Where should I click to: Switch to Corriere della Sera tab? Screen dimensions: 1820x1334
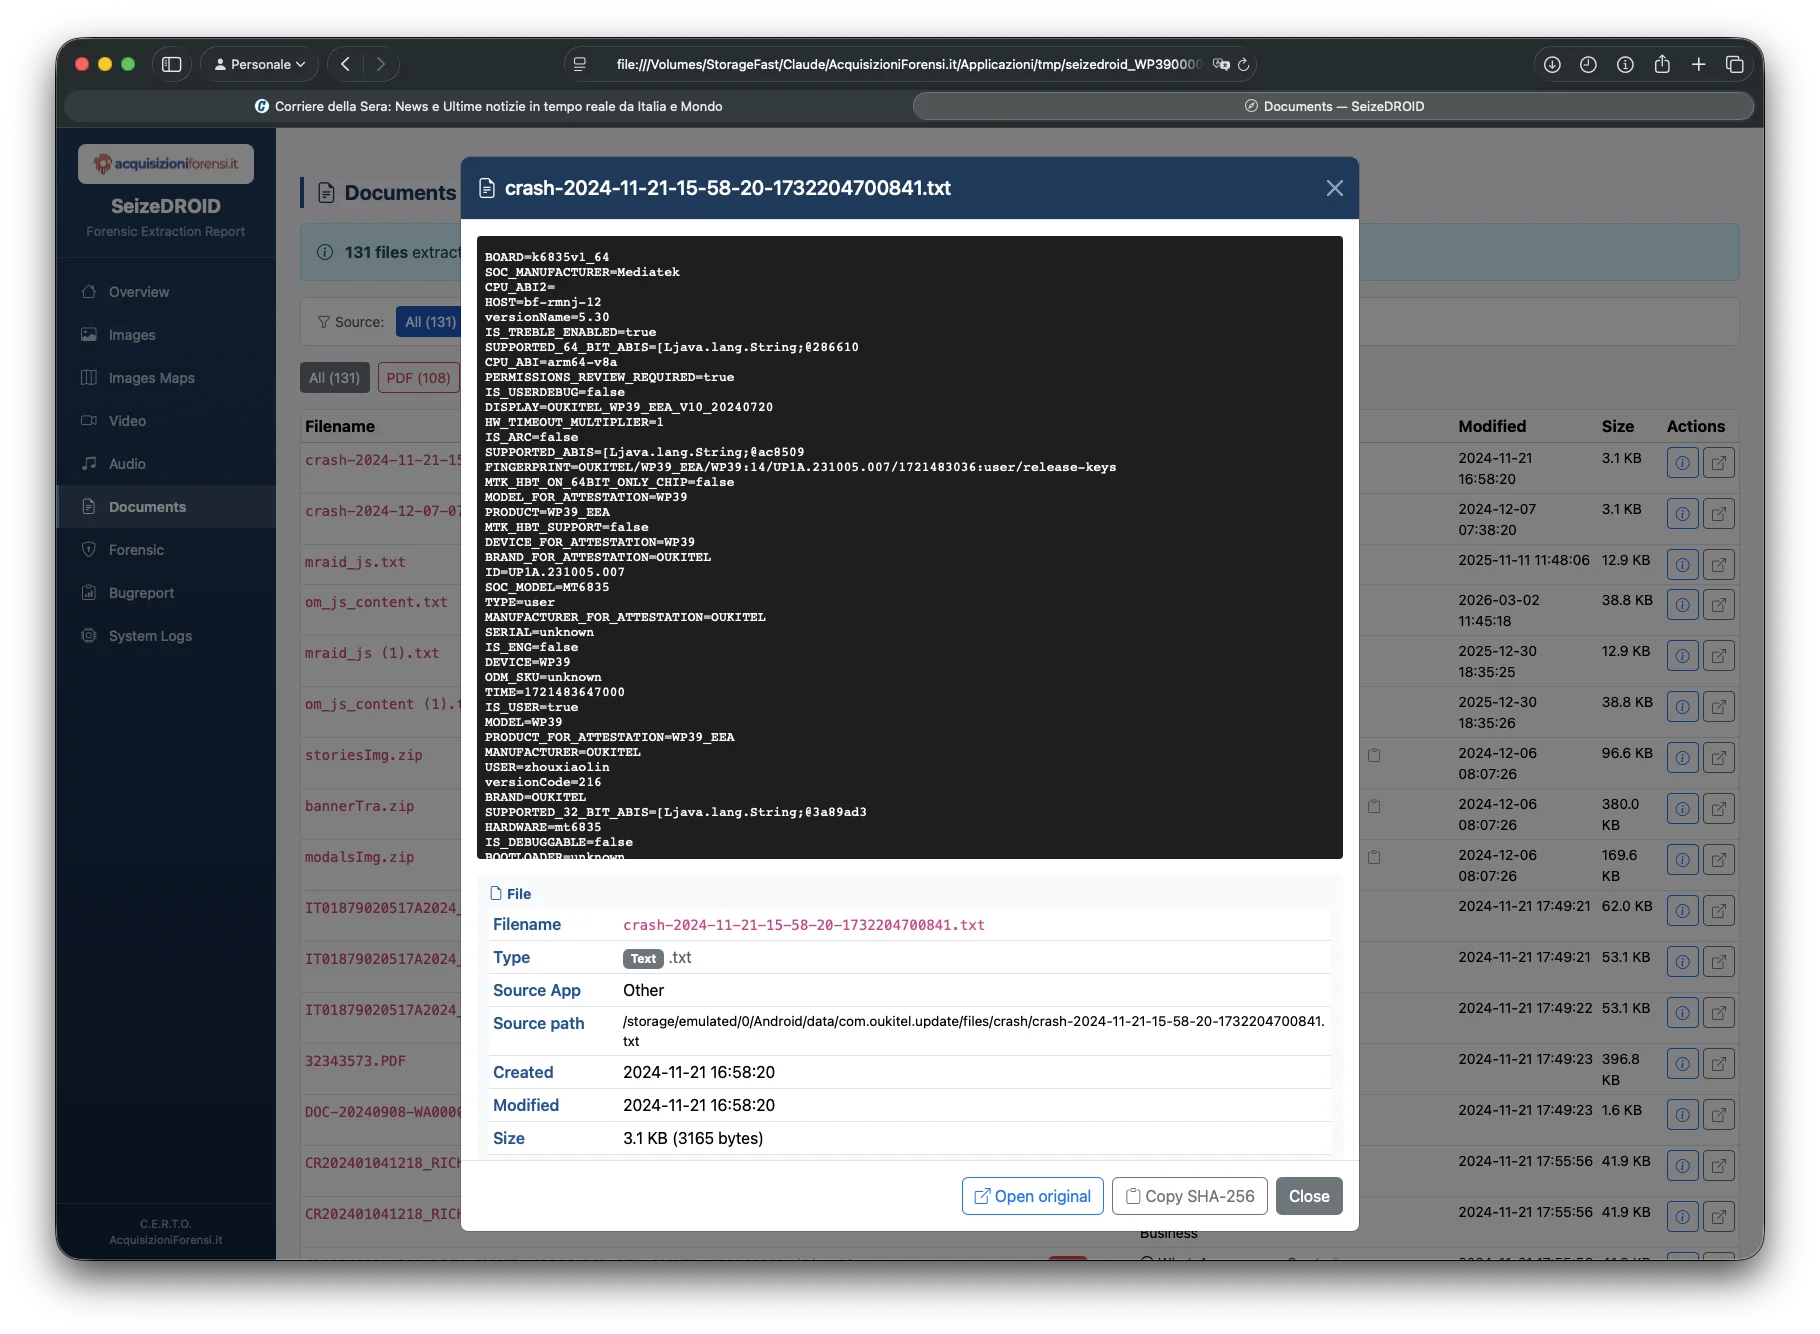pyautogui.click(x=489, y=106)
